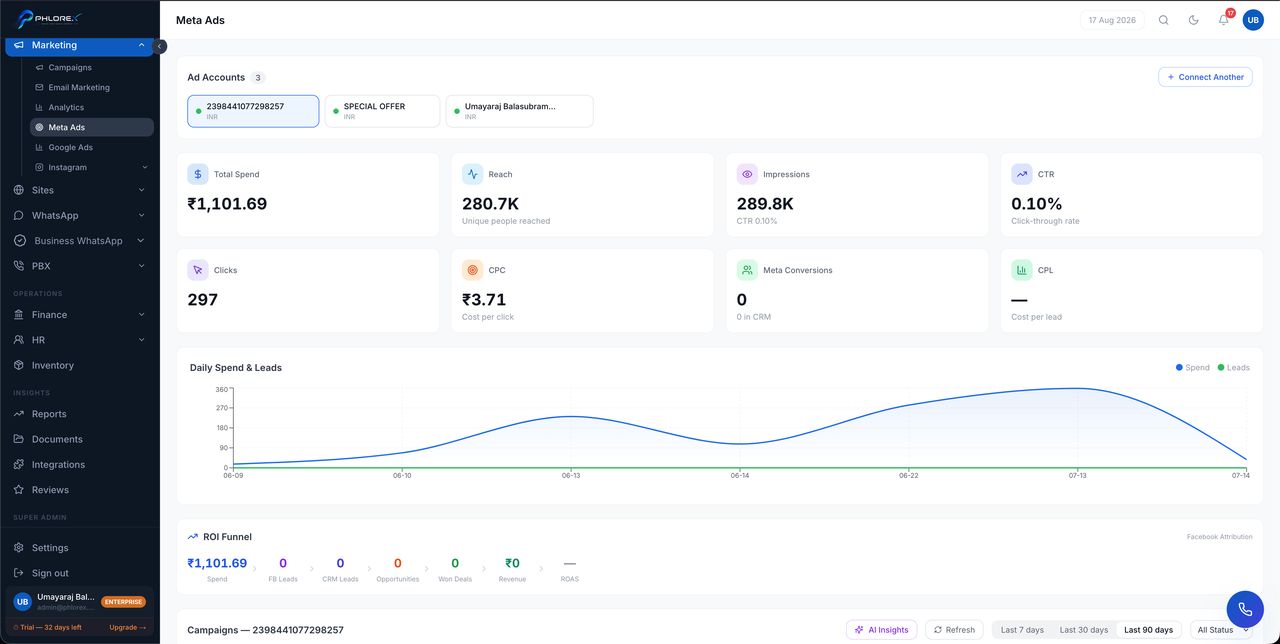Toggle dark mode moon icon

point(1193,20)
